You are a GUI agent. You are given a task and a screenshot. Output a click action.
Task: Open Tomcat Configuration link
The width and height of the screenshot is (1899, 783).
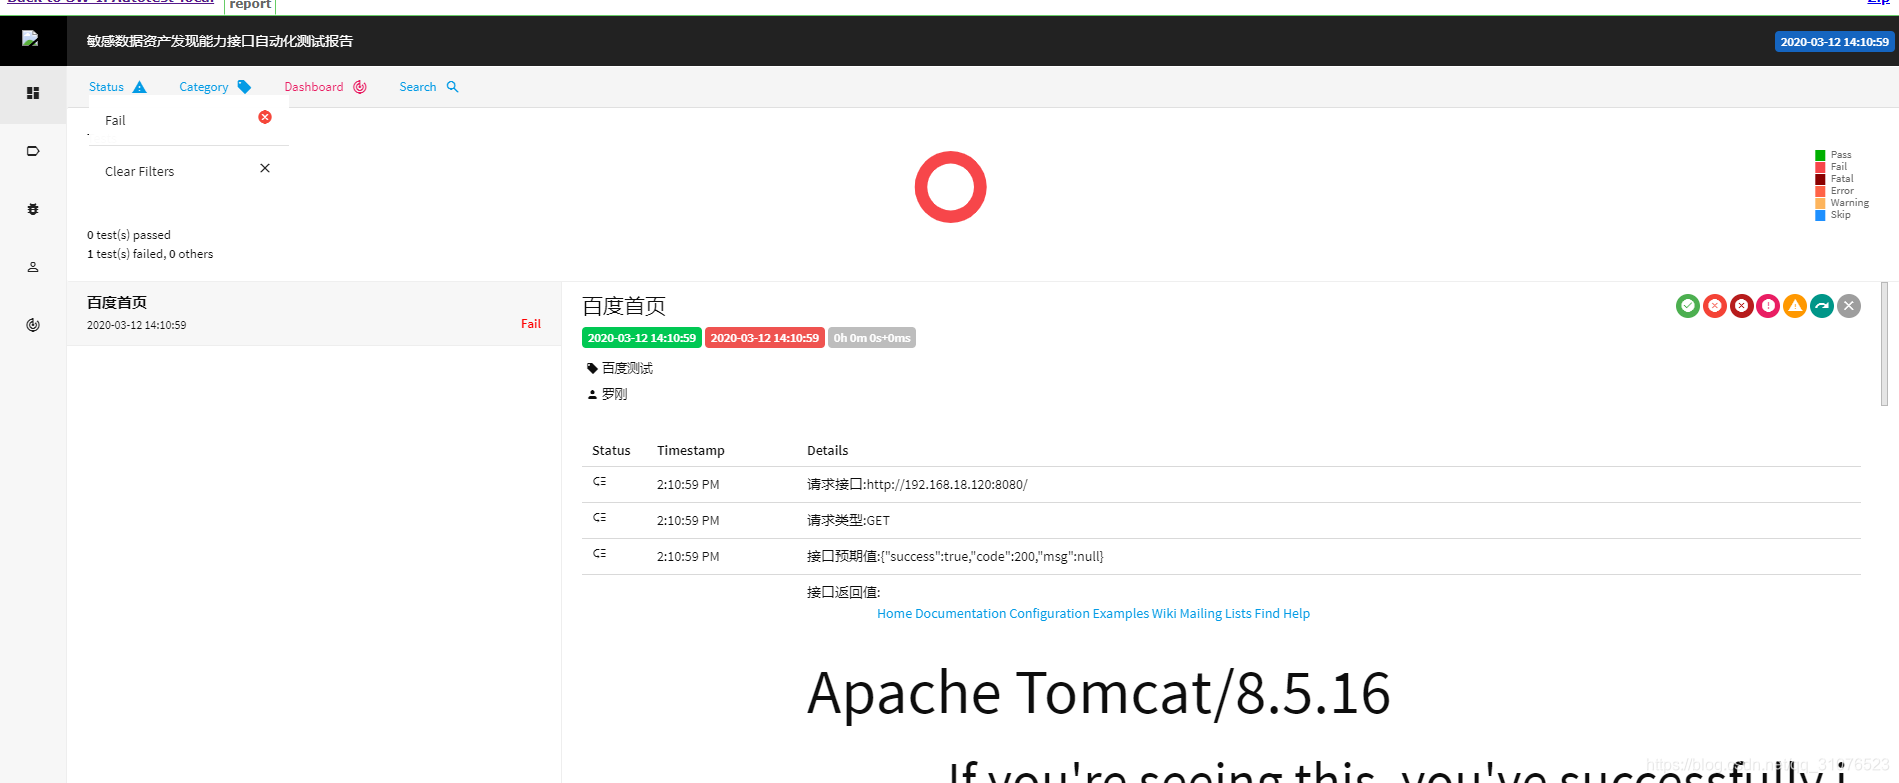coord(1049,613)
